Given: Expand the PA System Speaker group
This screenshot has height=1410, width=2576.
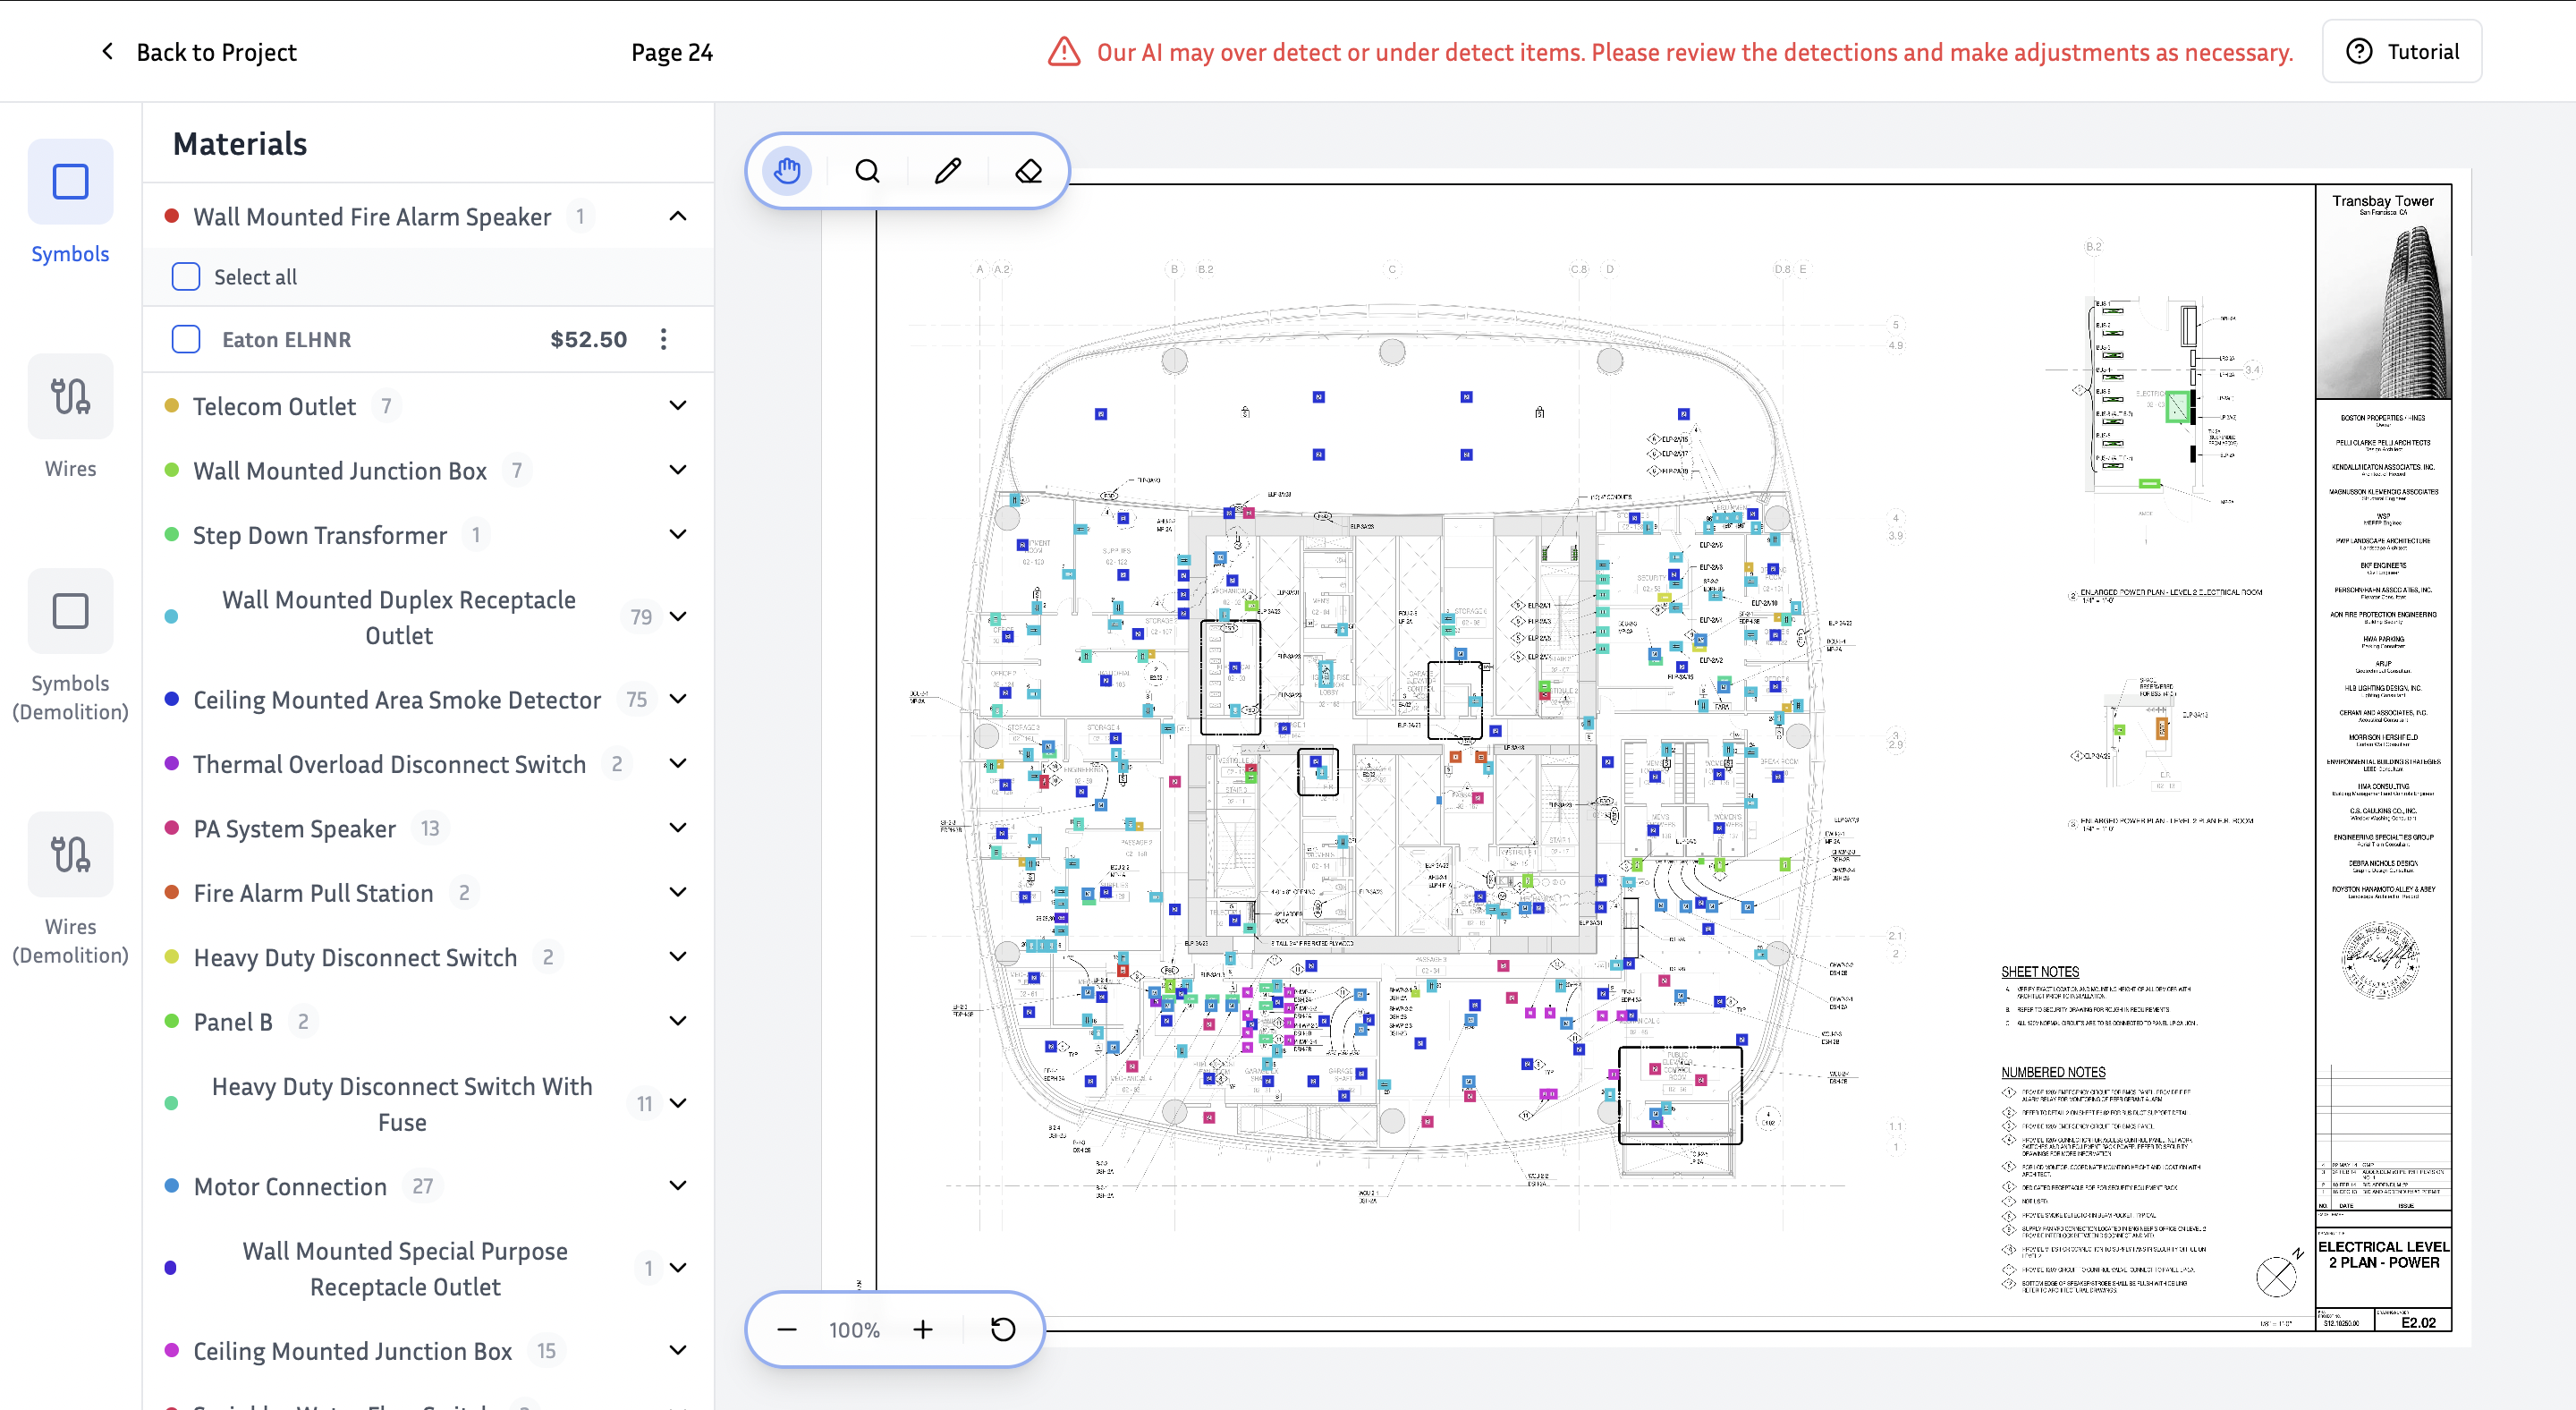Looking at the screenshot, I should 677,828.
